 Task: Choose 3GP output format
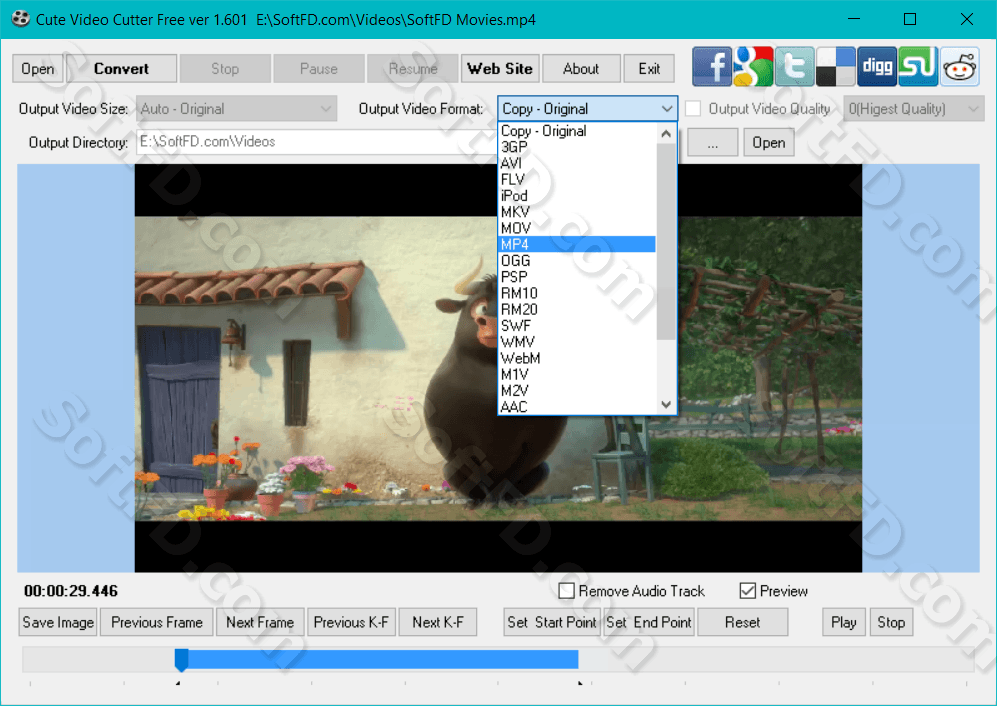(577, 147)
